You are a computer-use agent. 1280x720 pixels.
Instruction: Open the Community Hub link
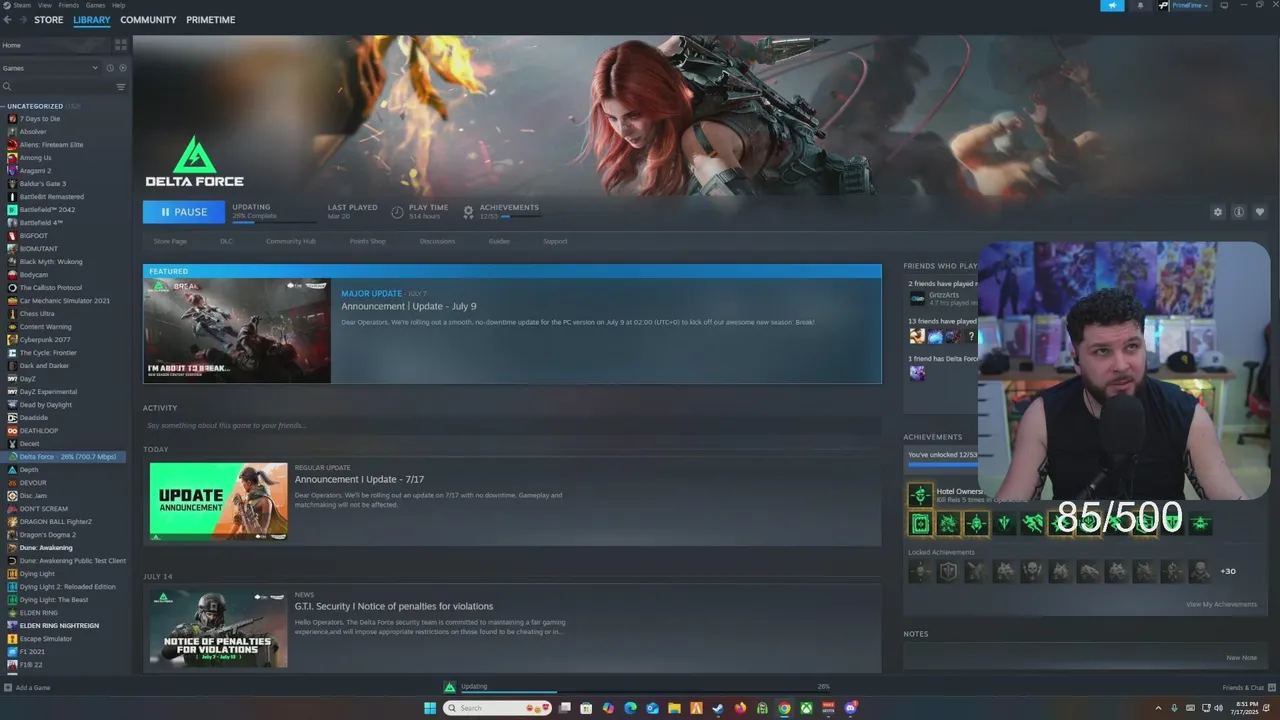click(290, 241)
